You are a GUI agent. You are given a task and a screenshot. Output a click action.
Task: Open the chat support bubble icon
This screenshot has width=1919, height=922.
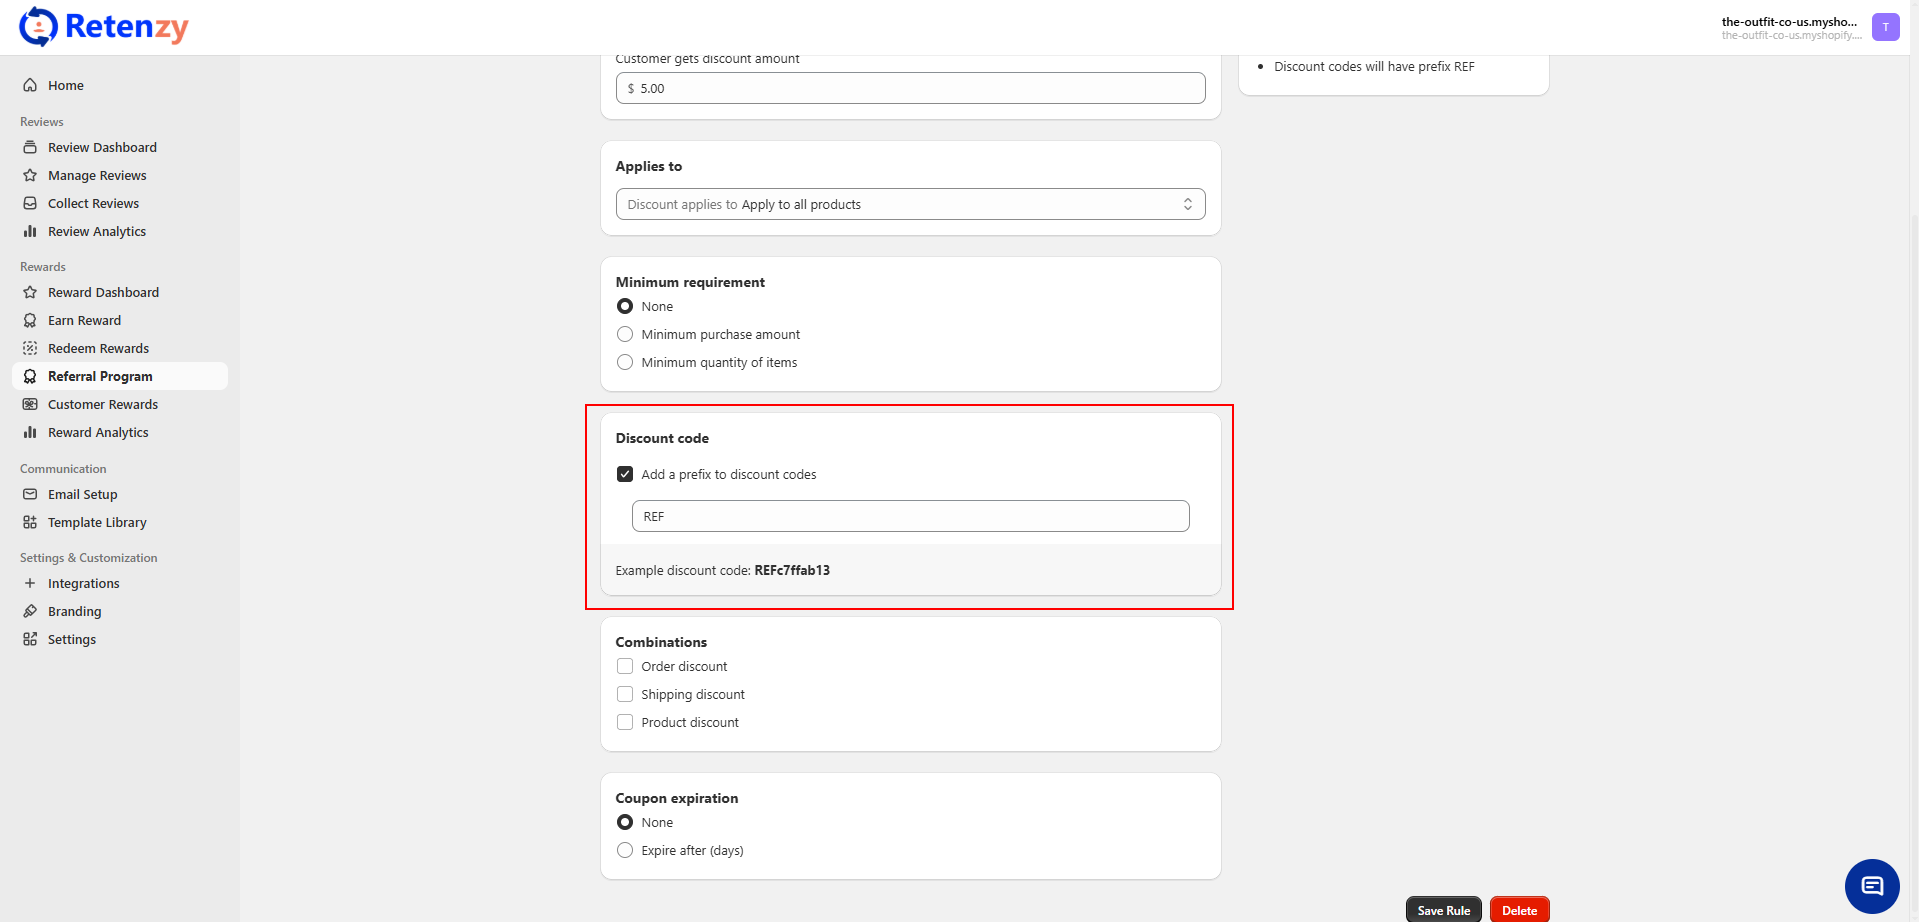point(1871,886)
